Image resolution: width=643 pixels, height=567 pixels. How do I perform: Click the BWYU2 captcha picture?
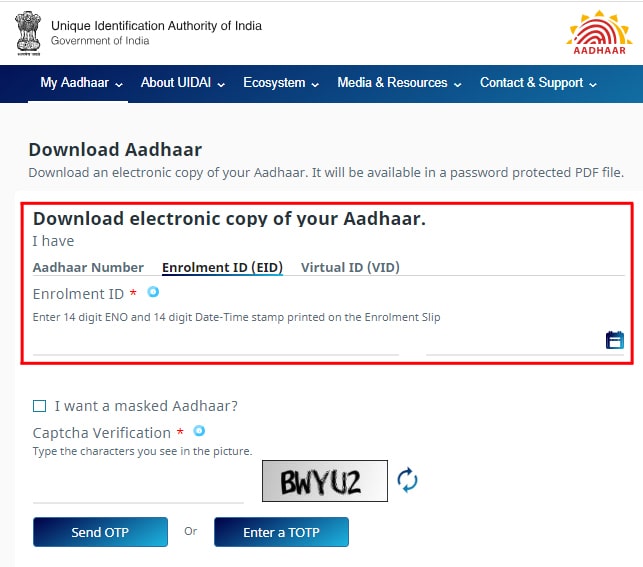point(325,481)
